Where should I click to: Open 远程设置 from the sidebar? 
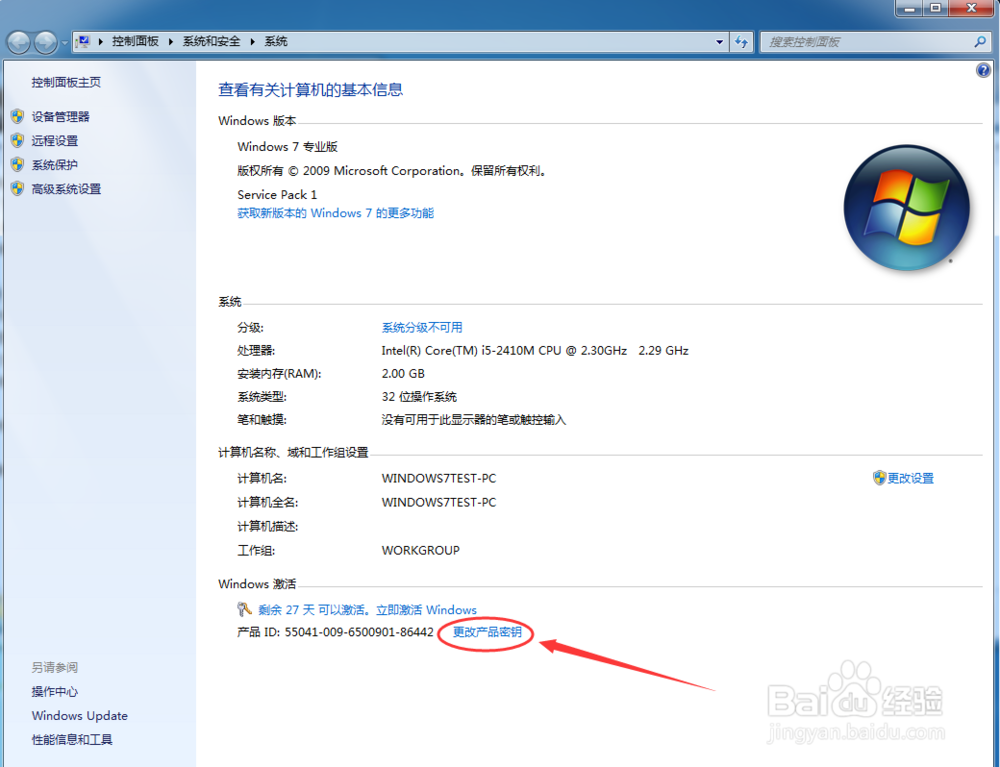tap(55, 141)
